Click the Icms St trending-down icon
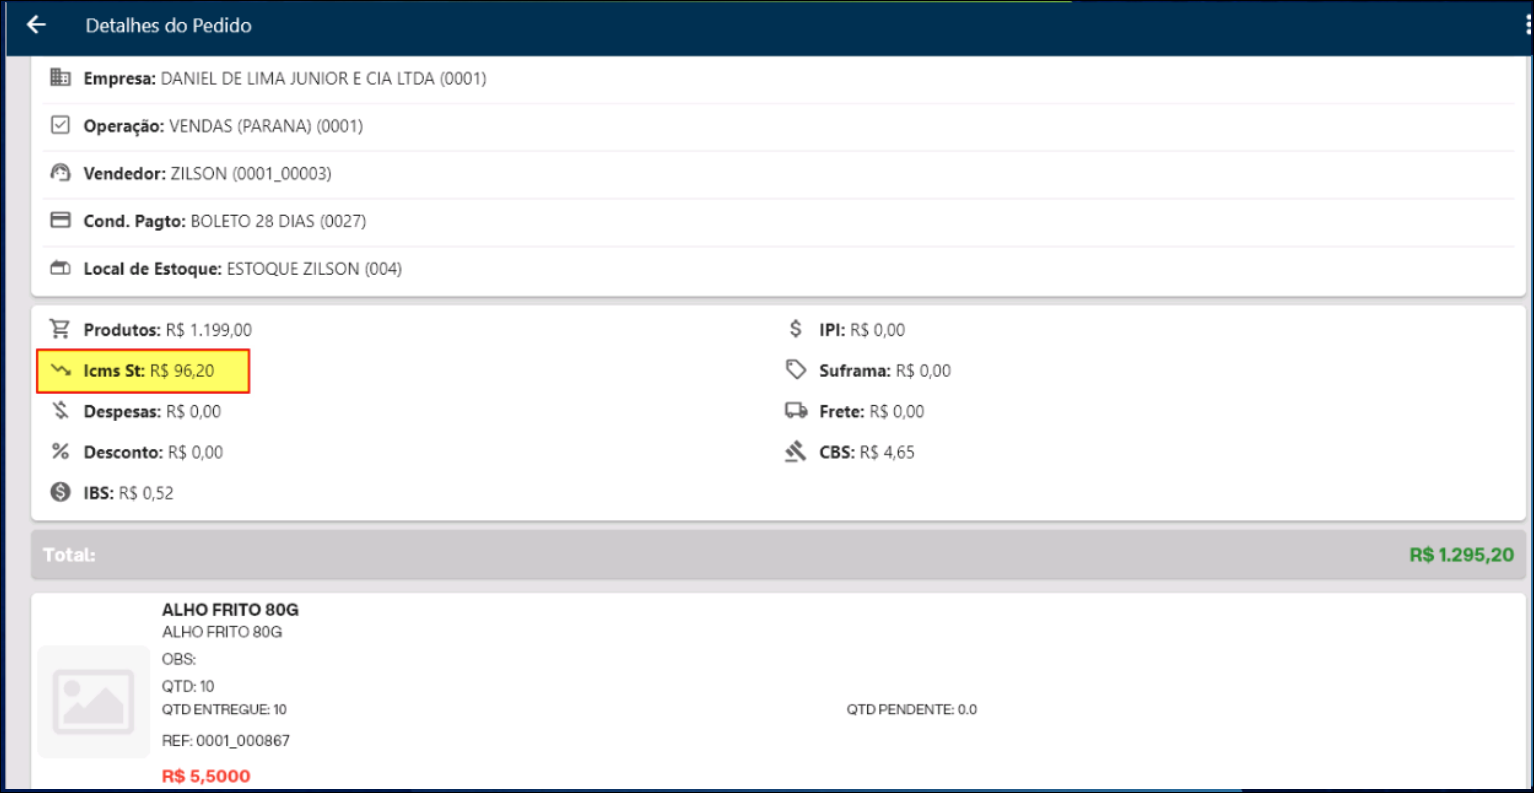1534x793 pixels. (61, 370)
